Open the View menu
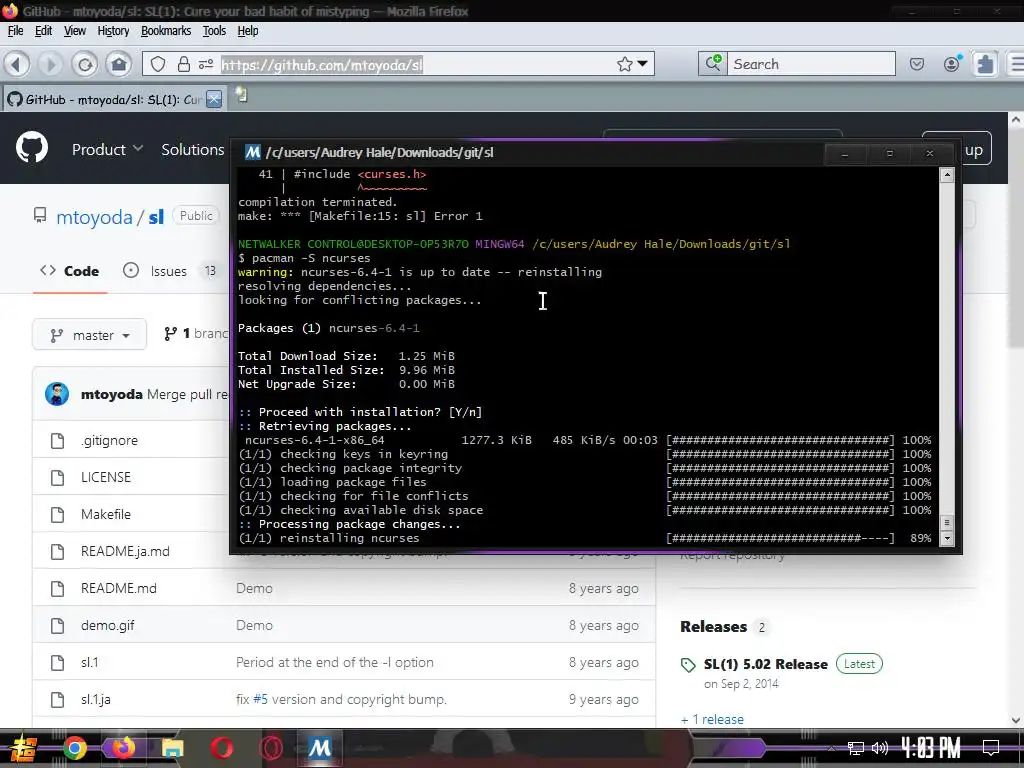Screen dimensions: 1024x768 [x=74, y=31]
